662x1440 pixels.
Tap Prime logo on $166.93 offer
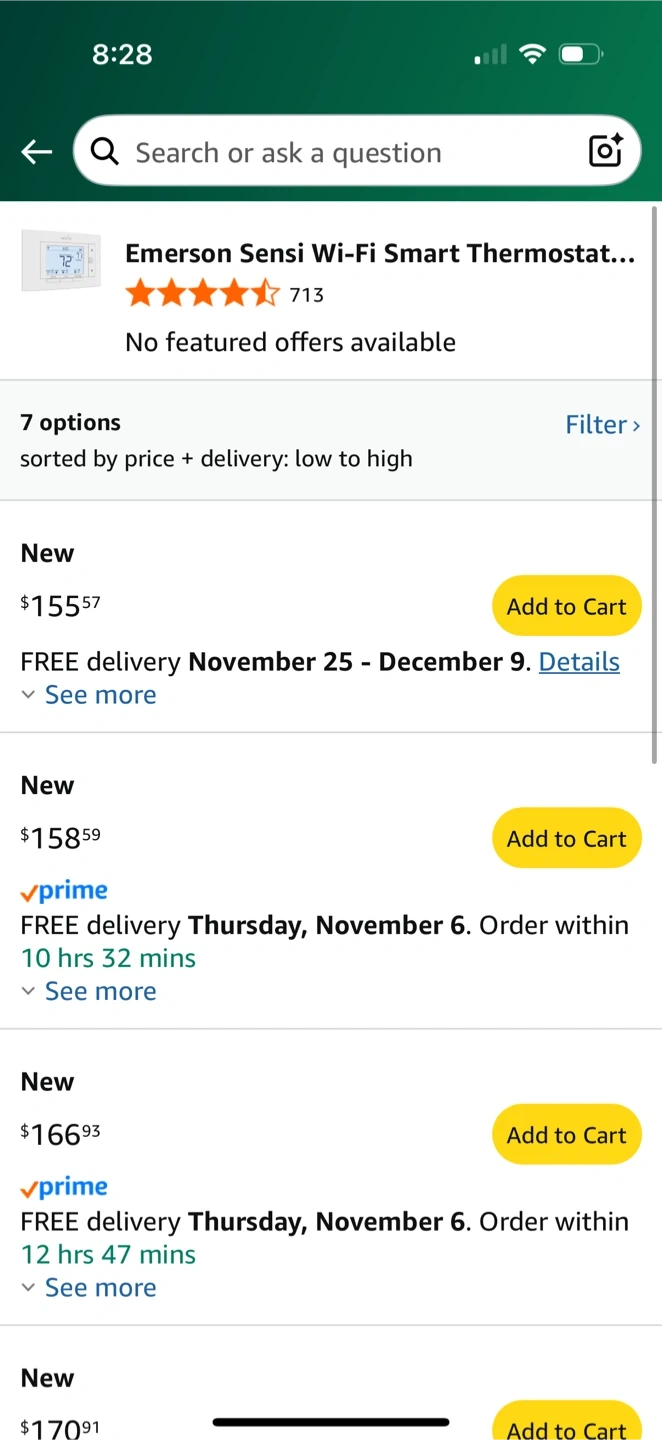pos(64,1187)
